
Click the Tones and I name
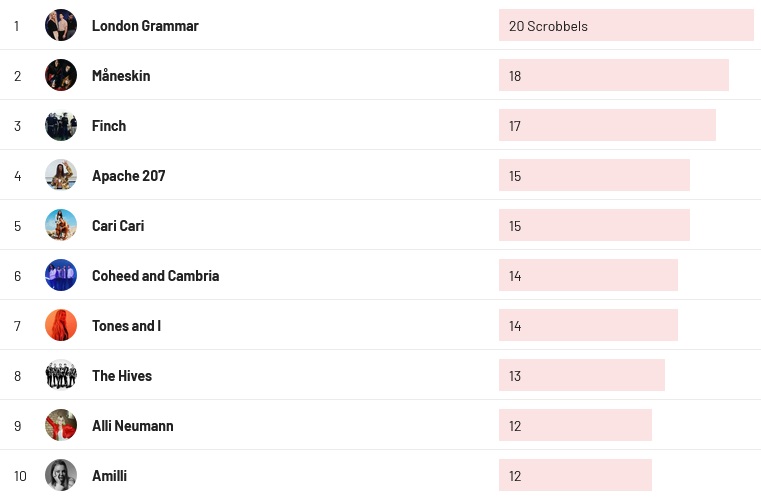[126, 326]
